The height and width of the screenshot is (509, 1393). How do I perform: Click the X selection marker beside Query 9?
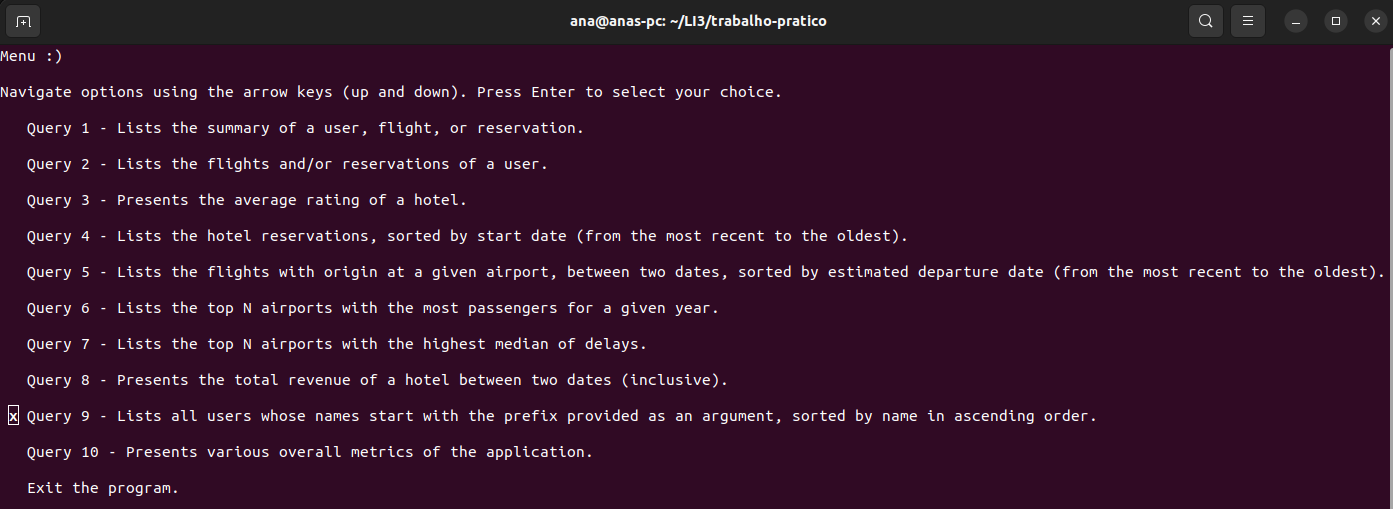click(x=13, y=416)
